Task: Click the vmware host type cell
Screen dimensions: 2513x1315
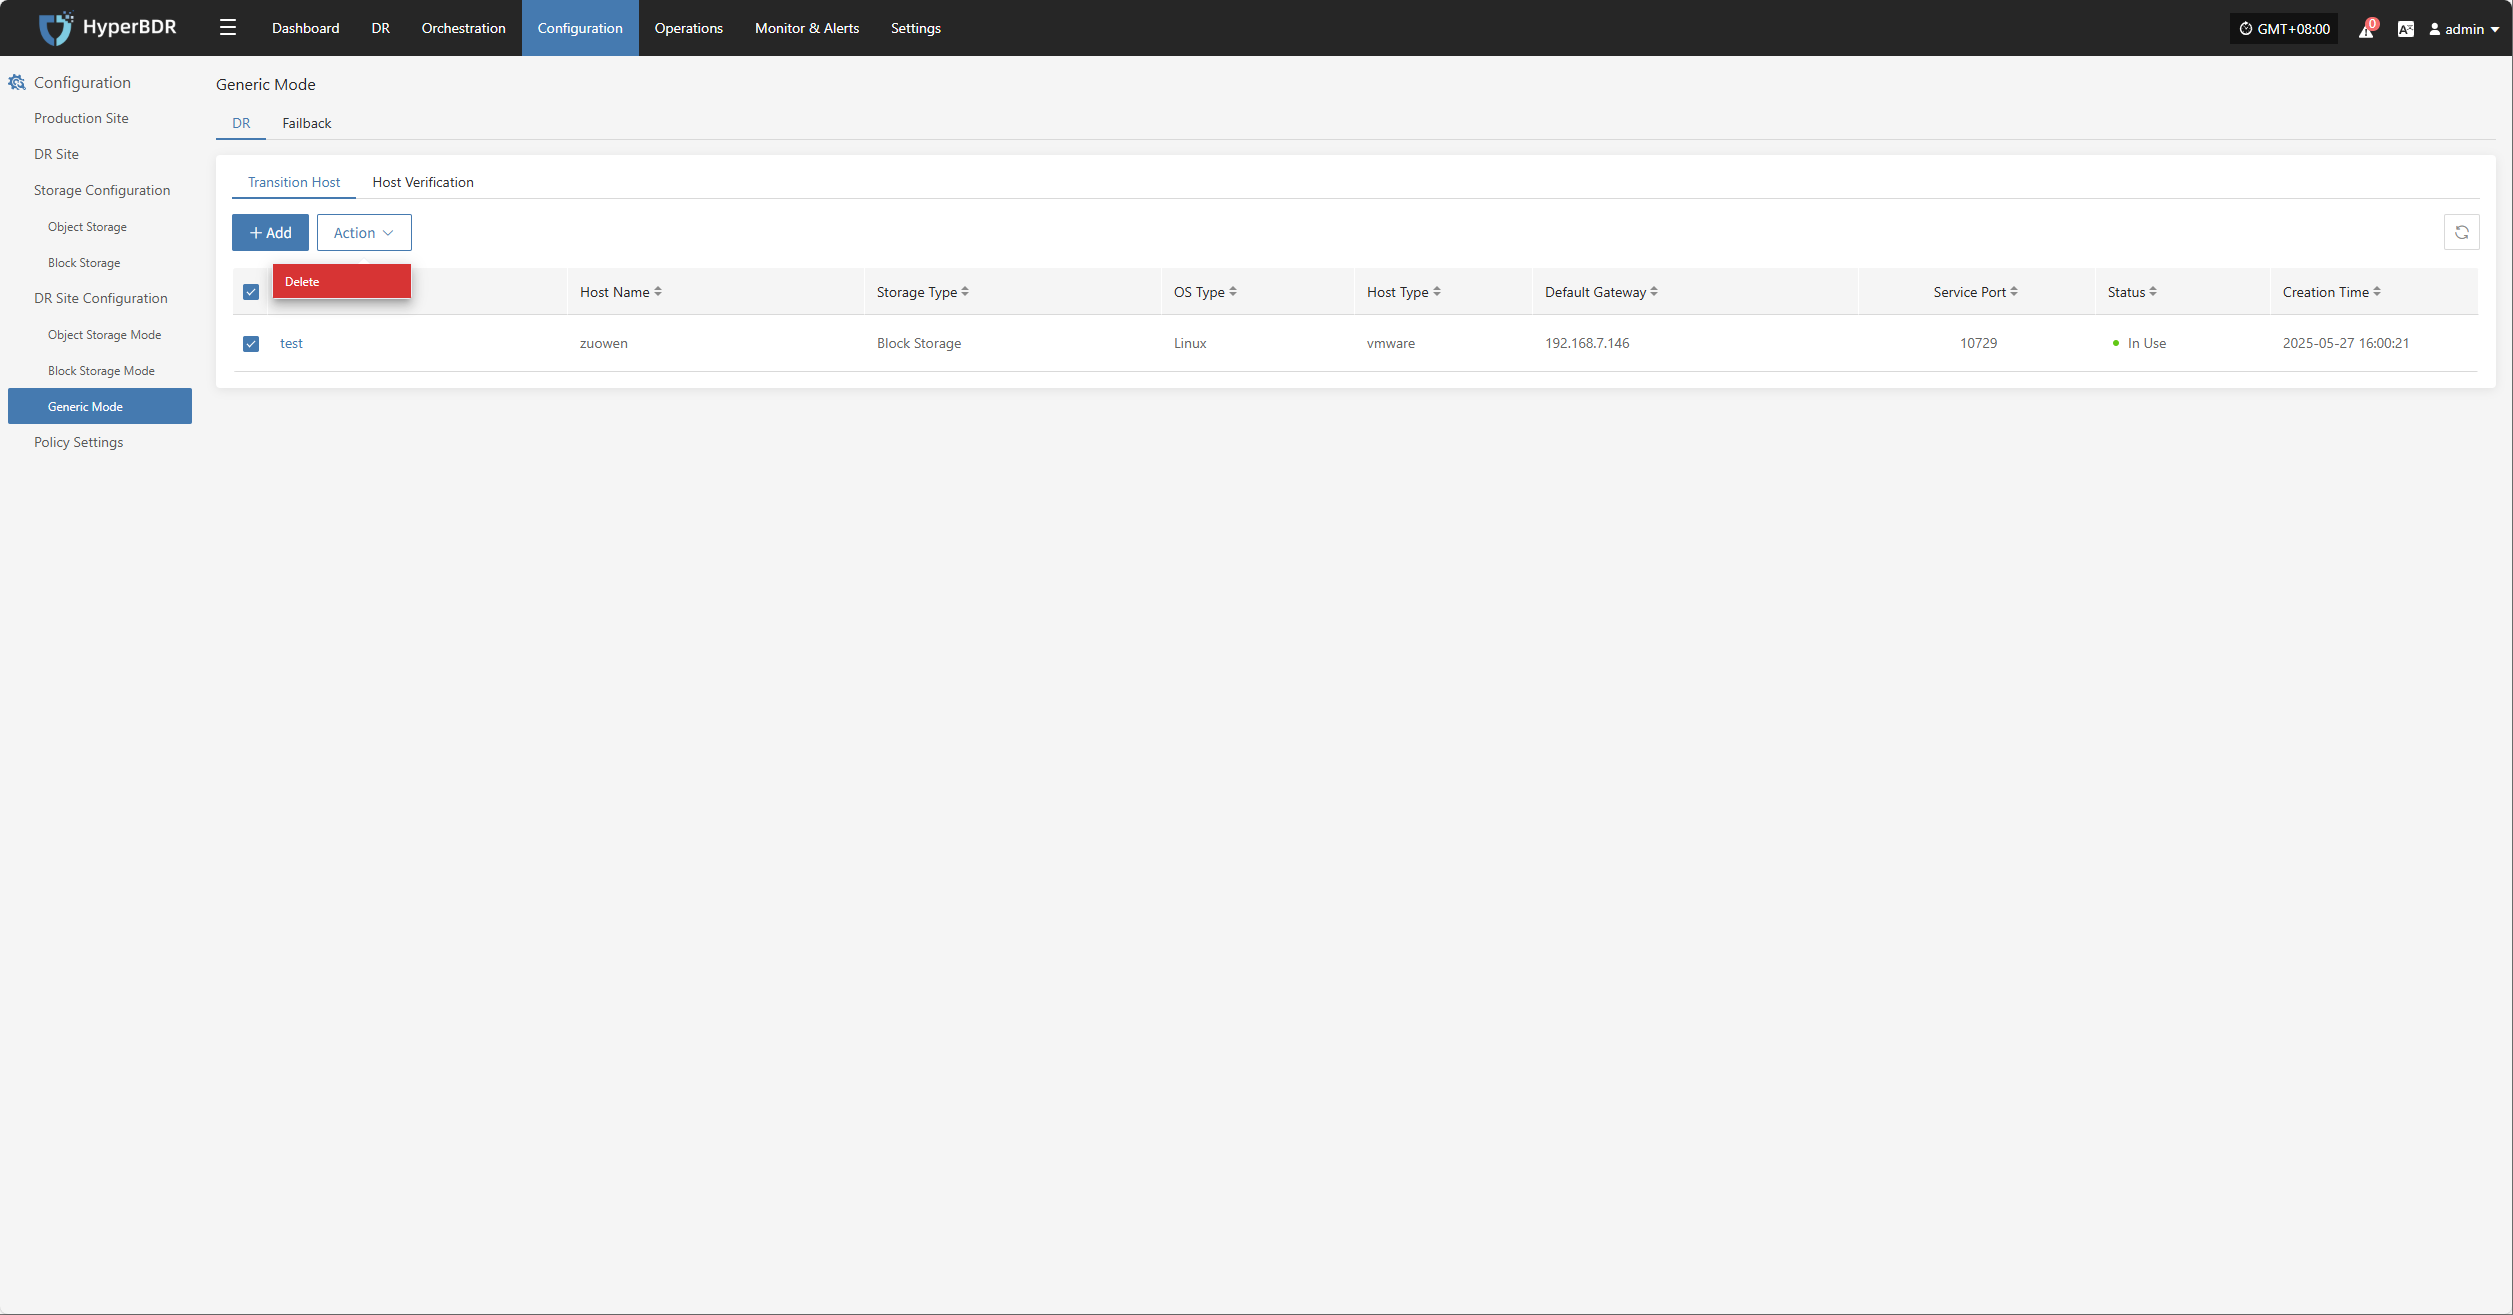Action: (x=1391, y=343)
